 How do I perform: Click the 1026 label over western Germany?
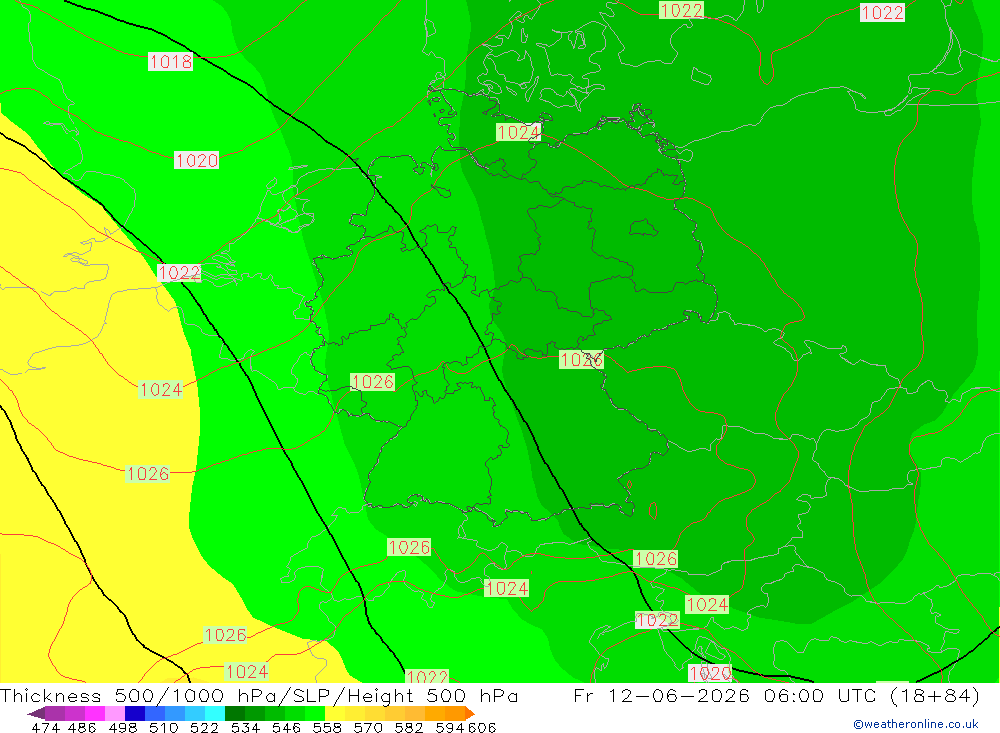pyautogui.click(x=373, y=381)
